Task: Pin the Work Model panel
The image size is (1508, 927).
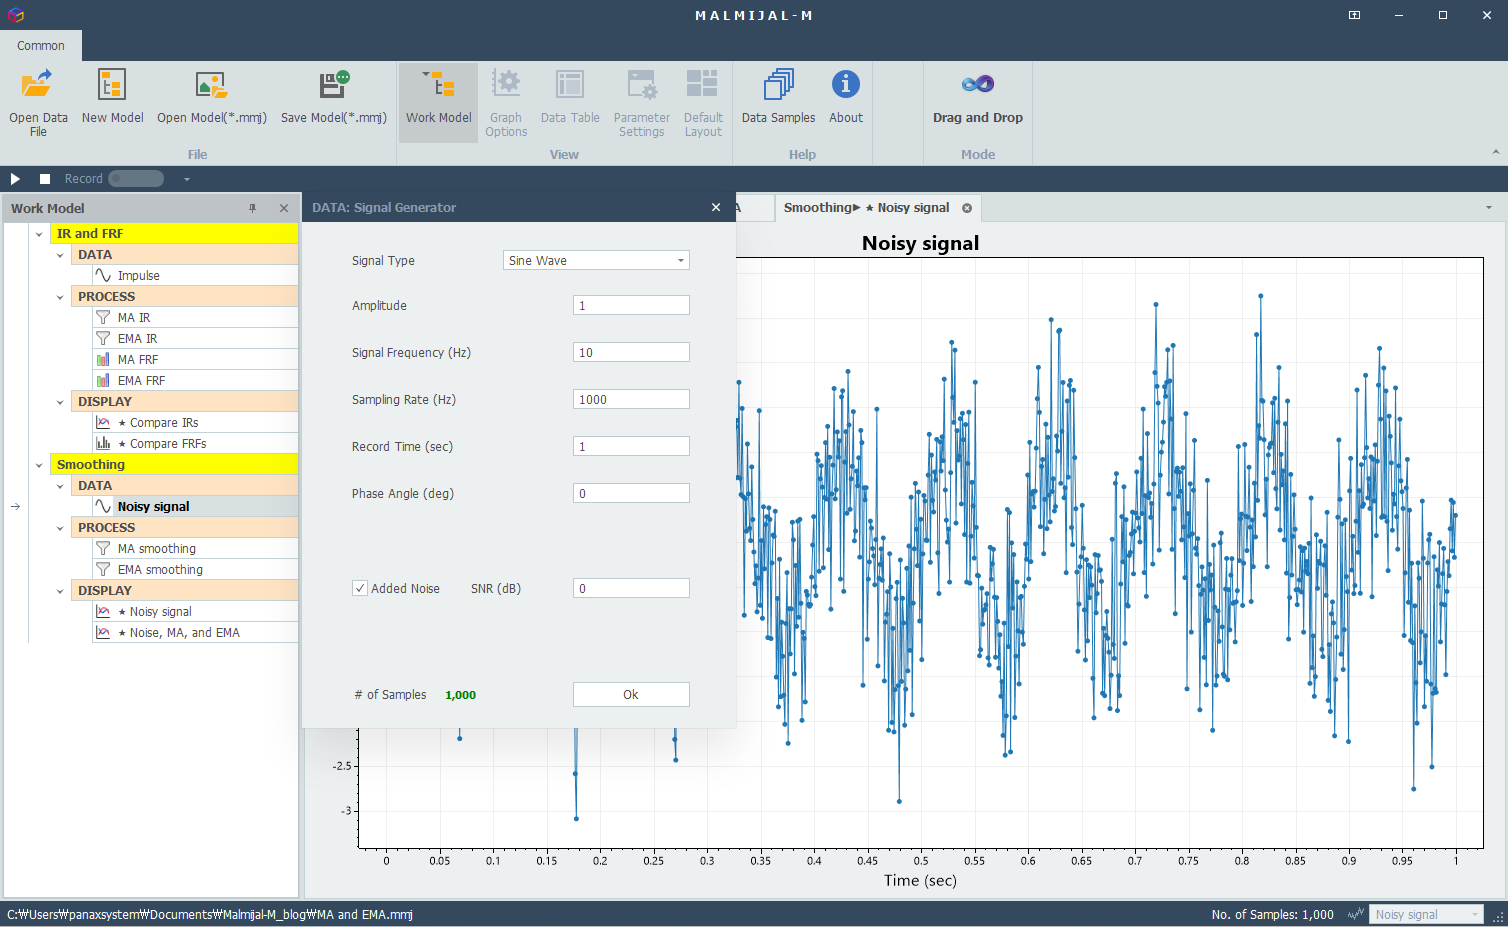Action: click(x=253, y=208)
